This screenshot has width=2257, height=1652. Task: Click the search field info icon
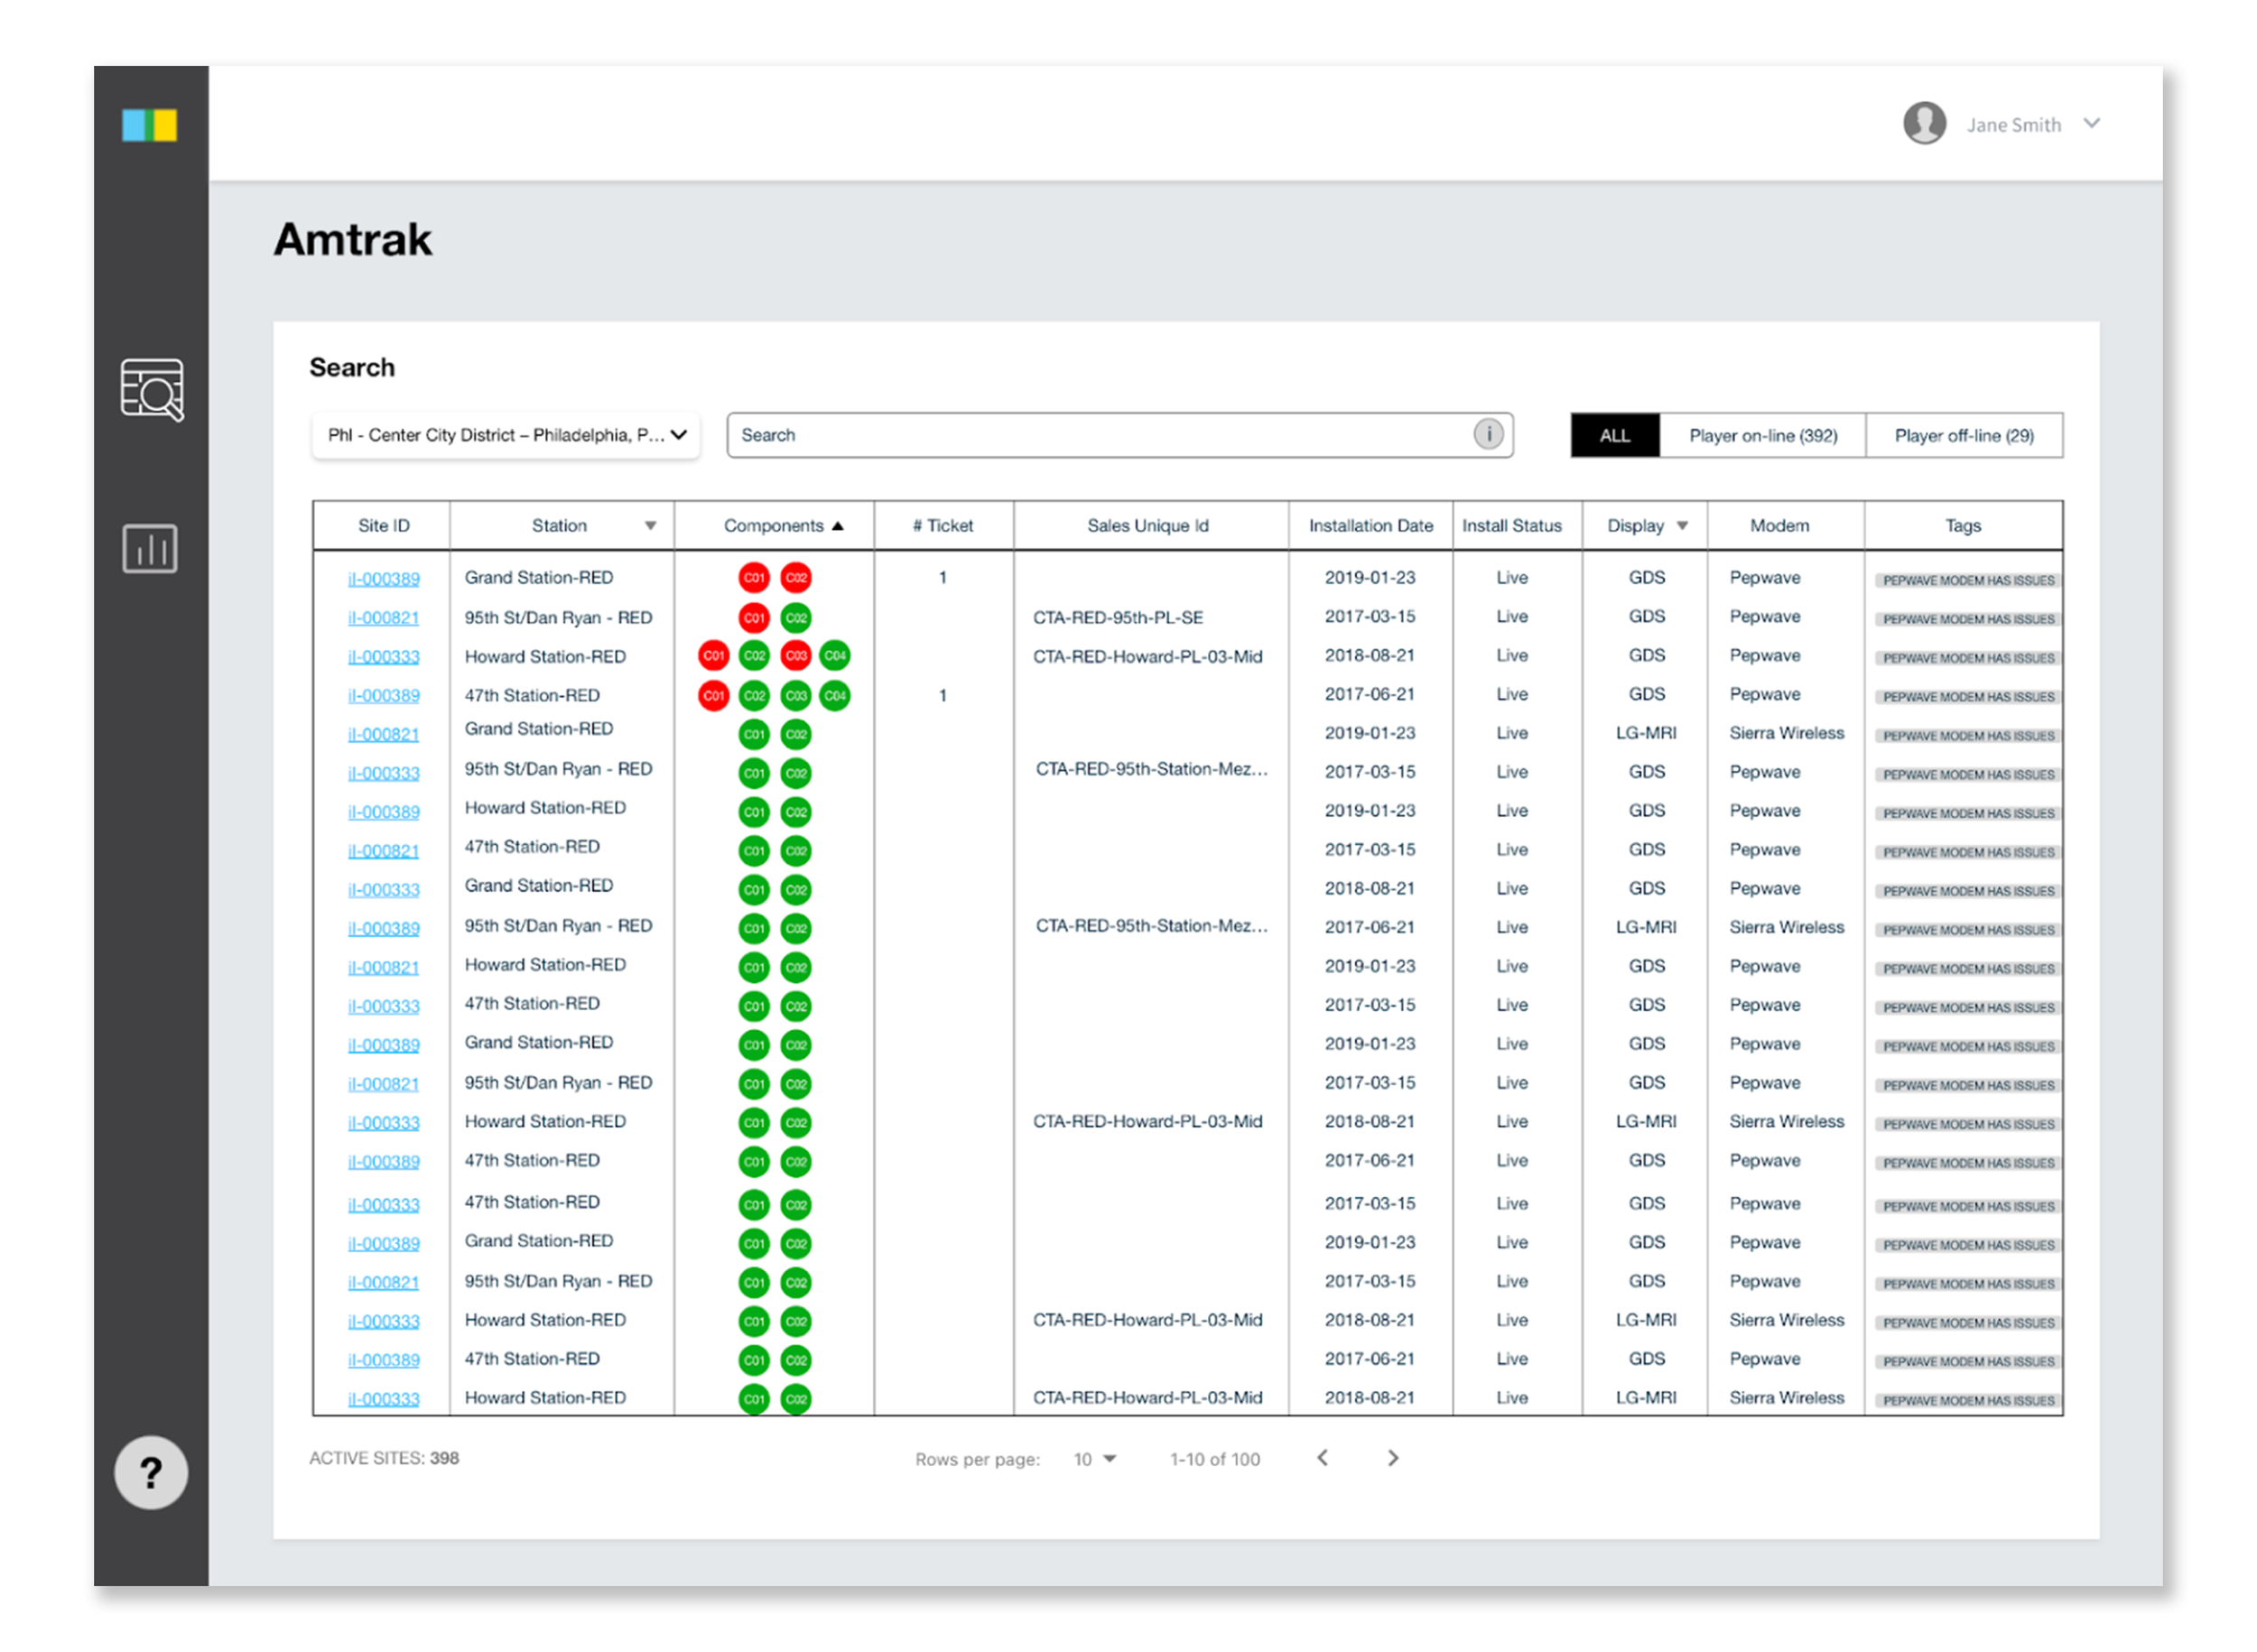[1488, 435]
